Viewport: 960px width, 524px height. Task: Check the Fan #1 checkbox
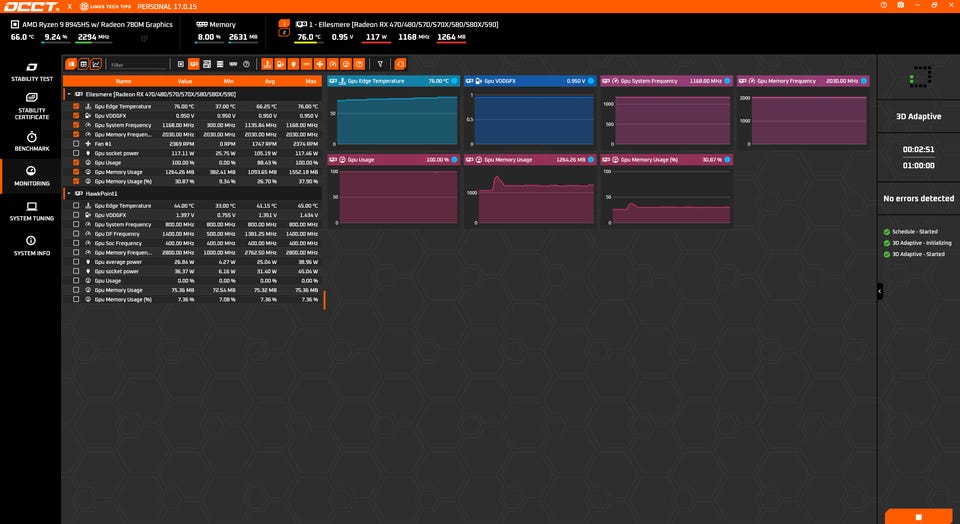click(x=76, y=144)
